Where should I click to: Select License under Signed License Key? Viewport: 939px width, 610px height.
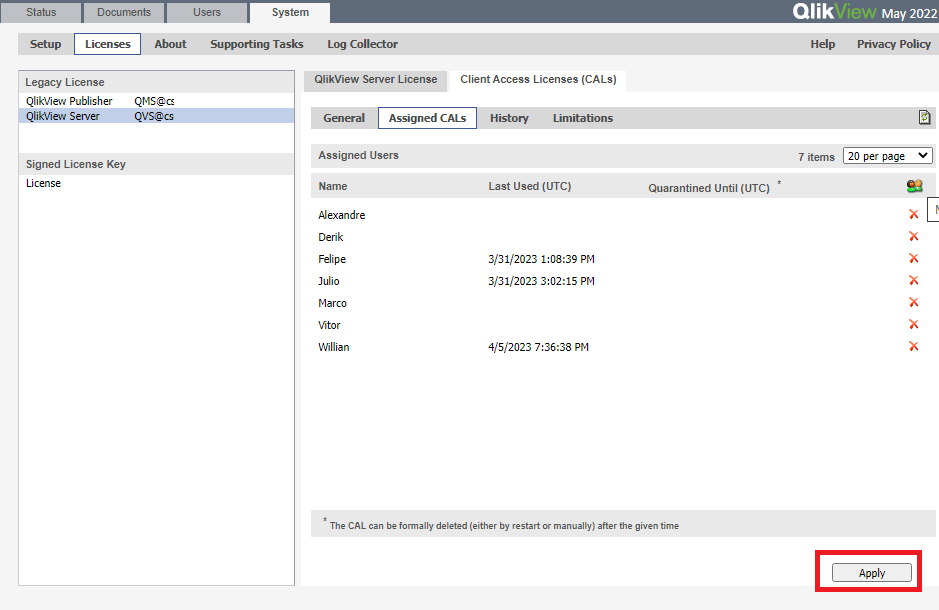[x=43, y=183]
